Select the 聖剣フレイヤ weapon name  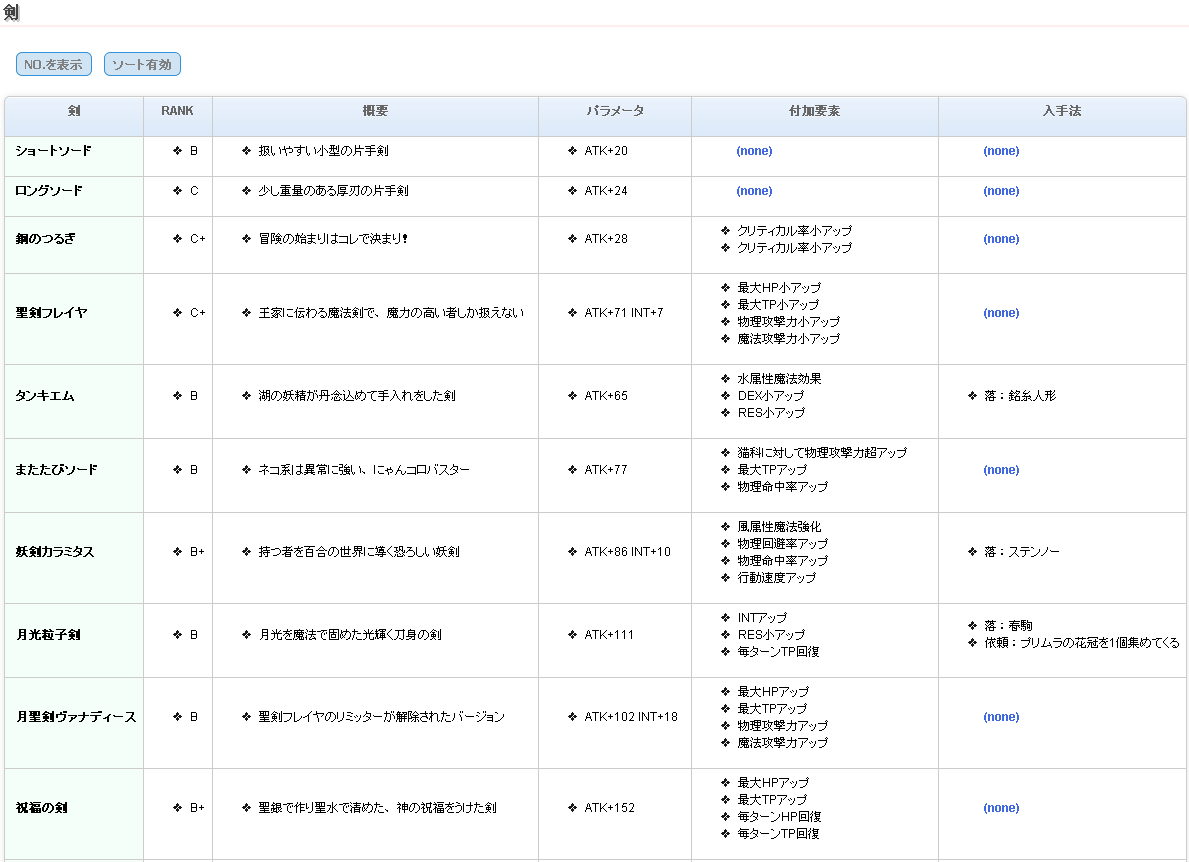point(51,313)
